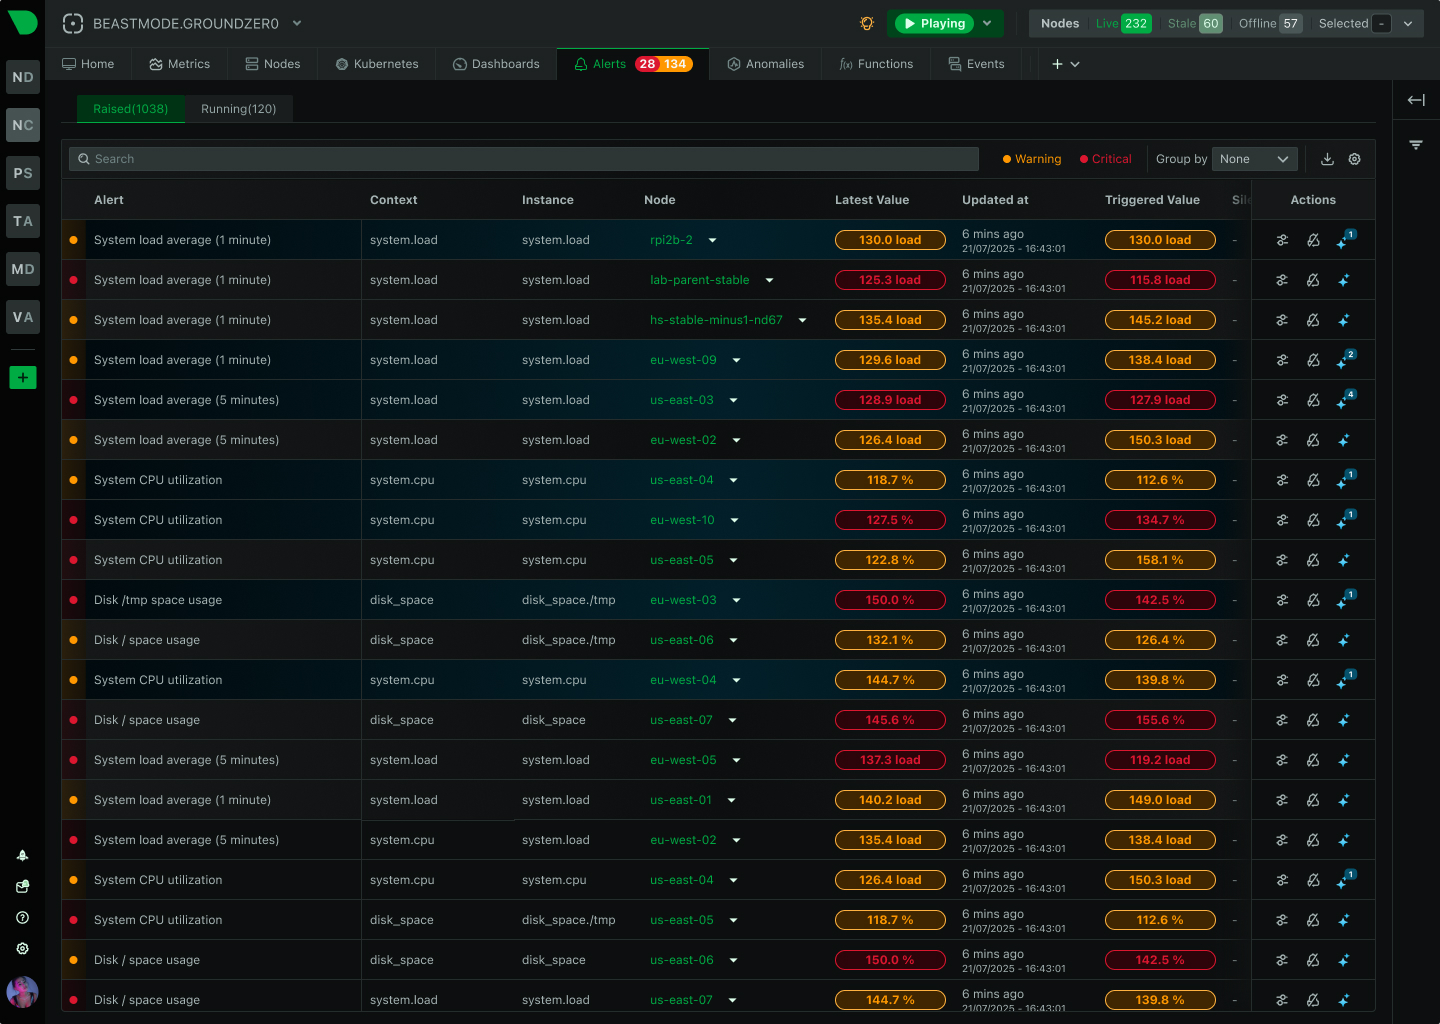Open the us-east-03 node link

coord(681,400)
